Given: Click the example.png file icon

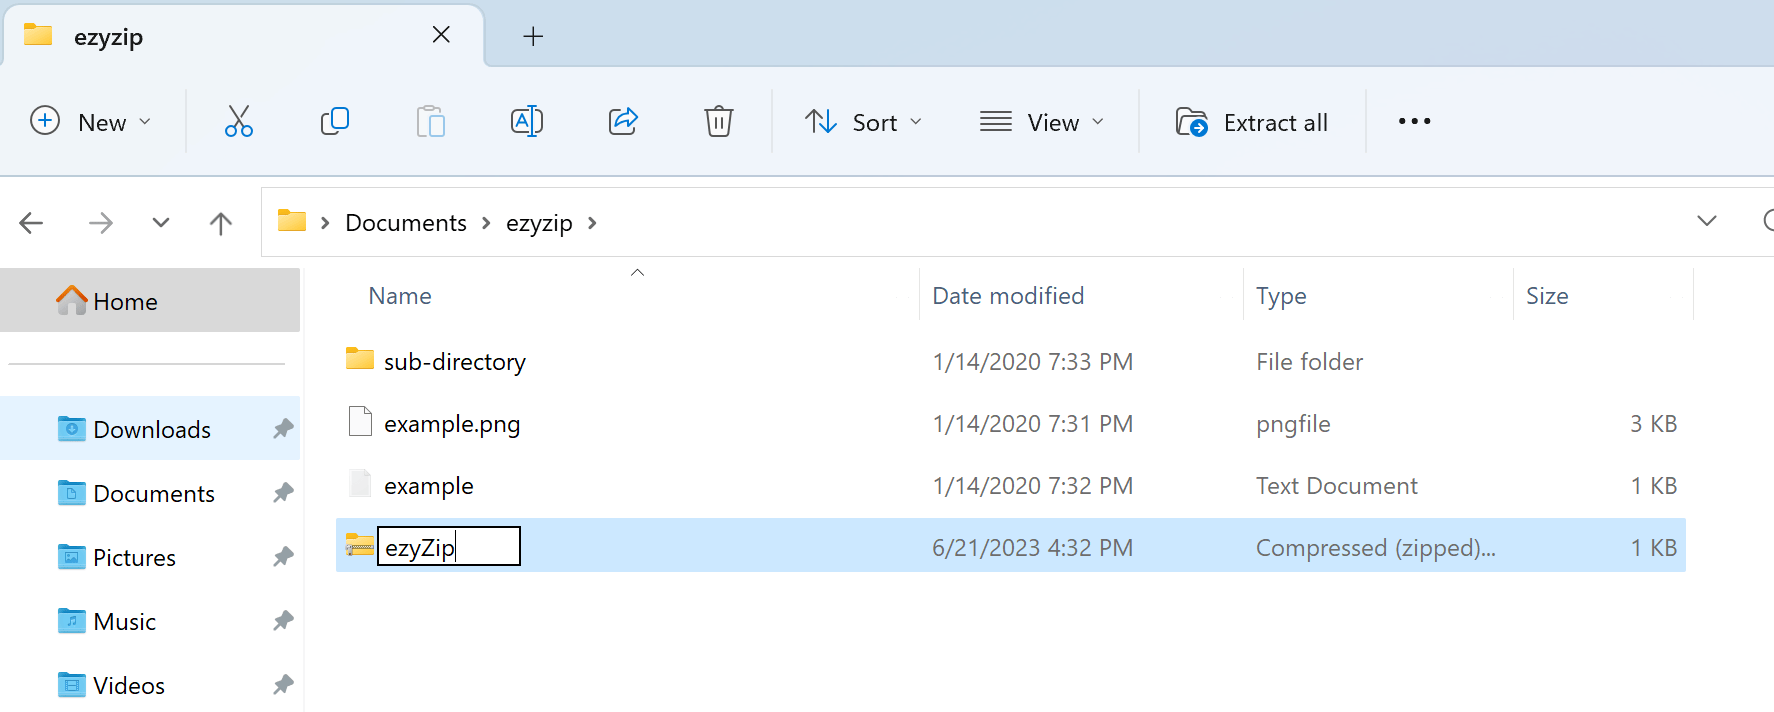Looking at the screenshot, I should [x=360, y=422].
